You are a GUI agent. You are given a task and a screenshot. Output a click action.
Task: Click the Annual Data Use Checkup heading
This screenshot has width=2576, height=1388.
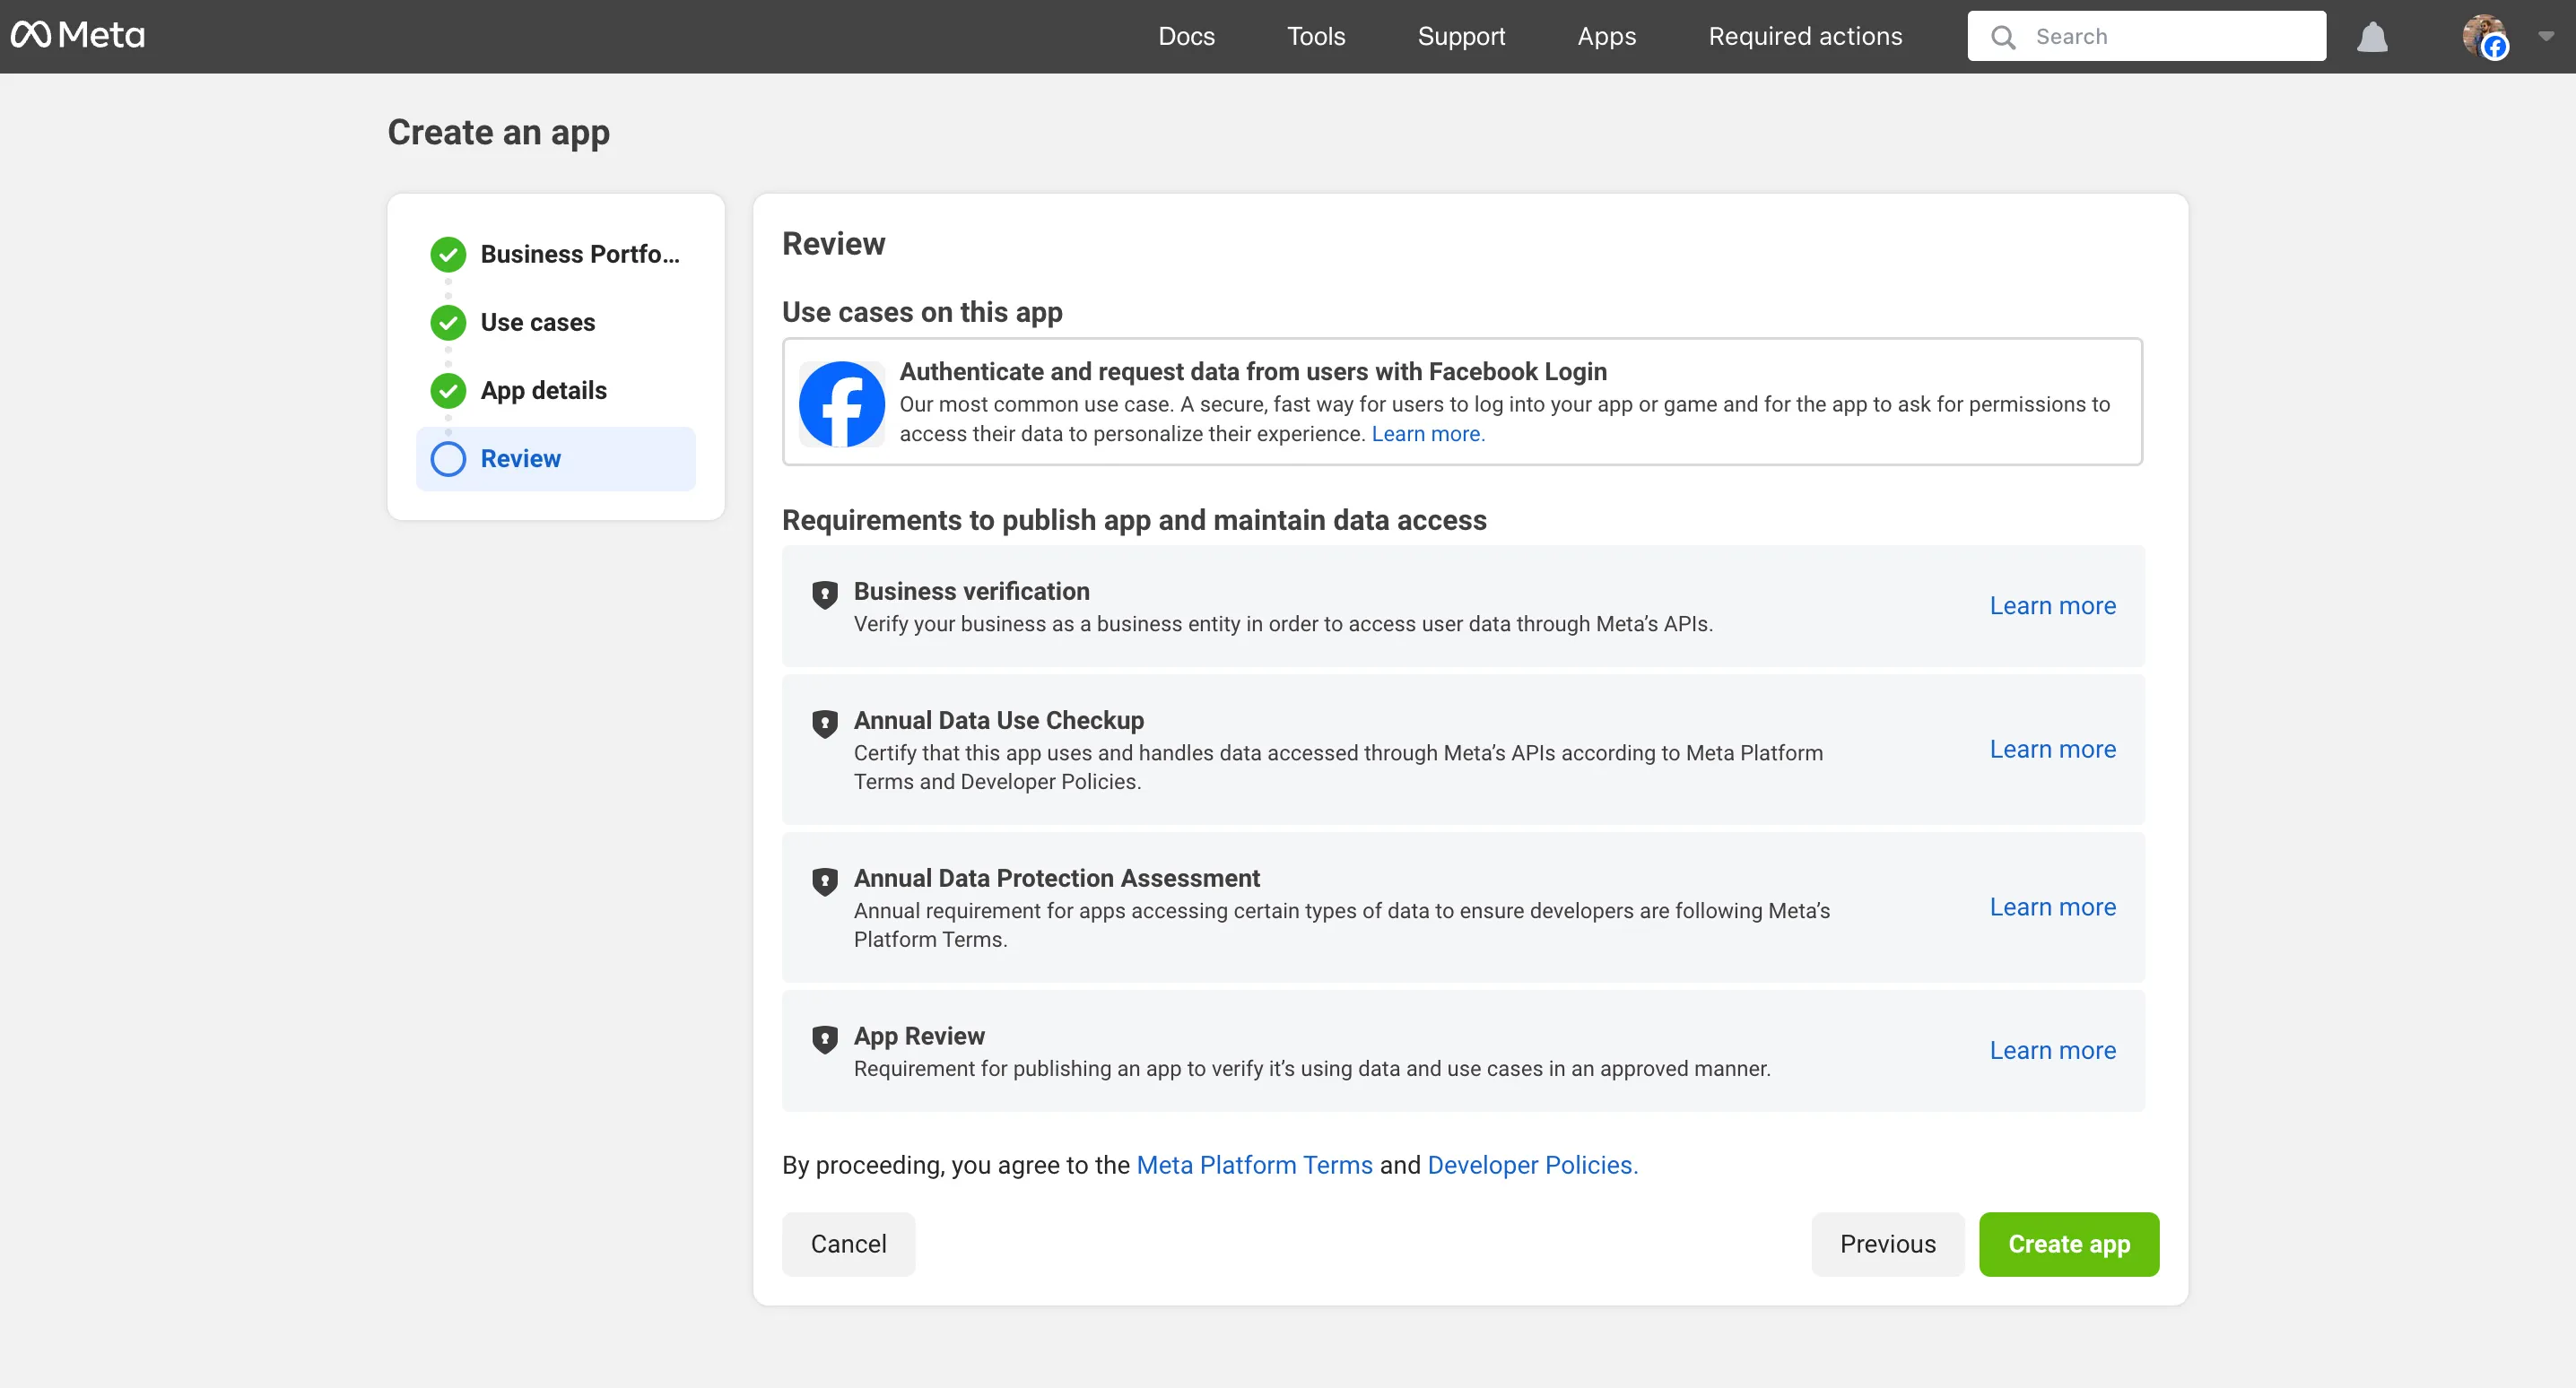pyautogui.click(x=999, y=720)
